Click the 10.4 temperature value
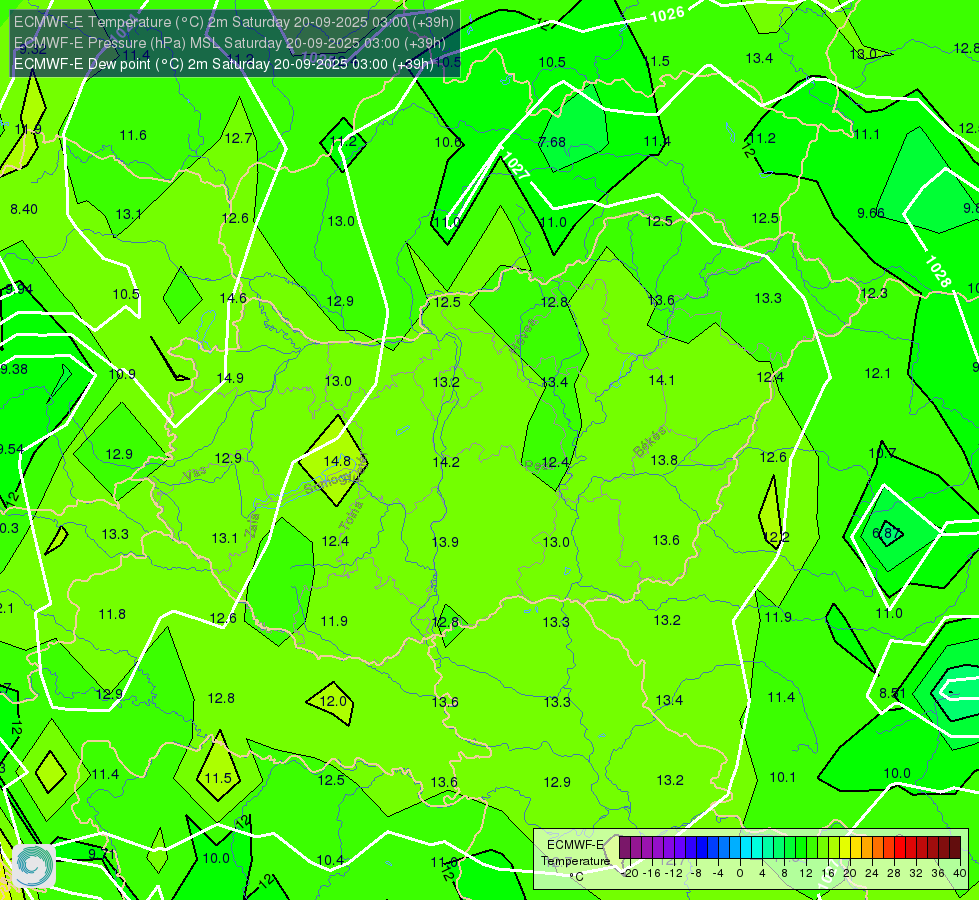979x900 pixels. pos(330,860)
